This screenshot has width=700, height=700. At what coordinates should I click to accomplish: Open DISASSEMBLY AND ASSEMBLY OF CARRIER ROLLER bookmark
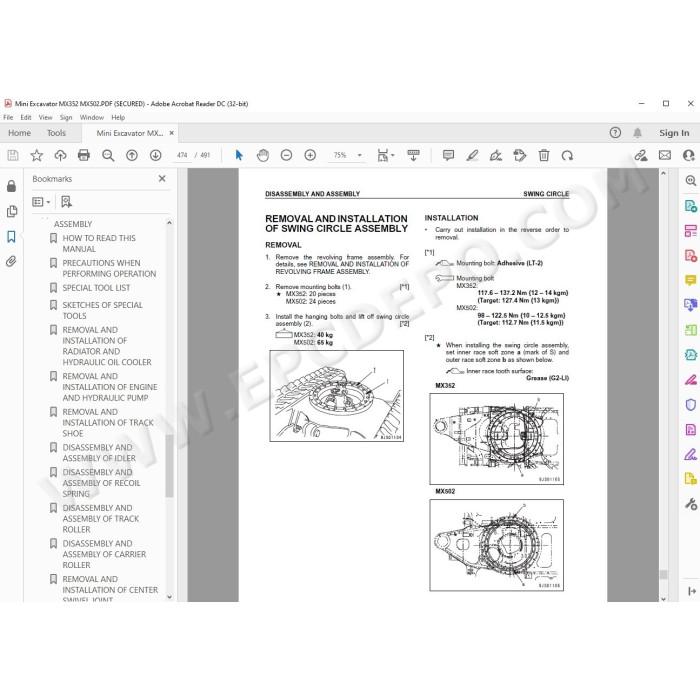[104, 554]
